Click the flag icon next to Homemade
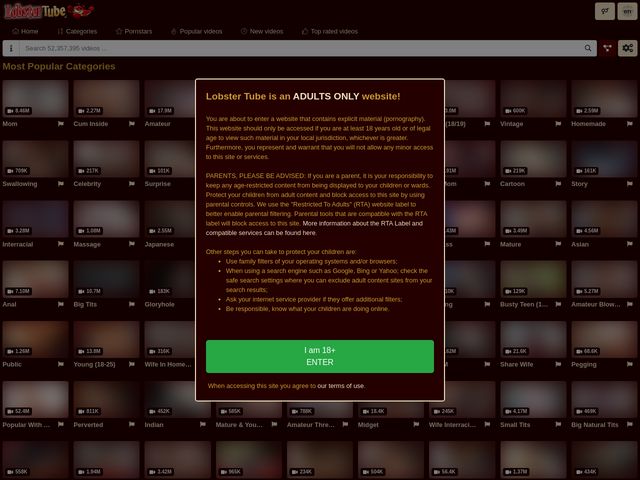The image size is (640, 480). [629, 124]
